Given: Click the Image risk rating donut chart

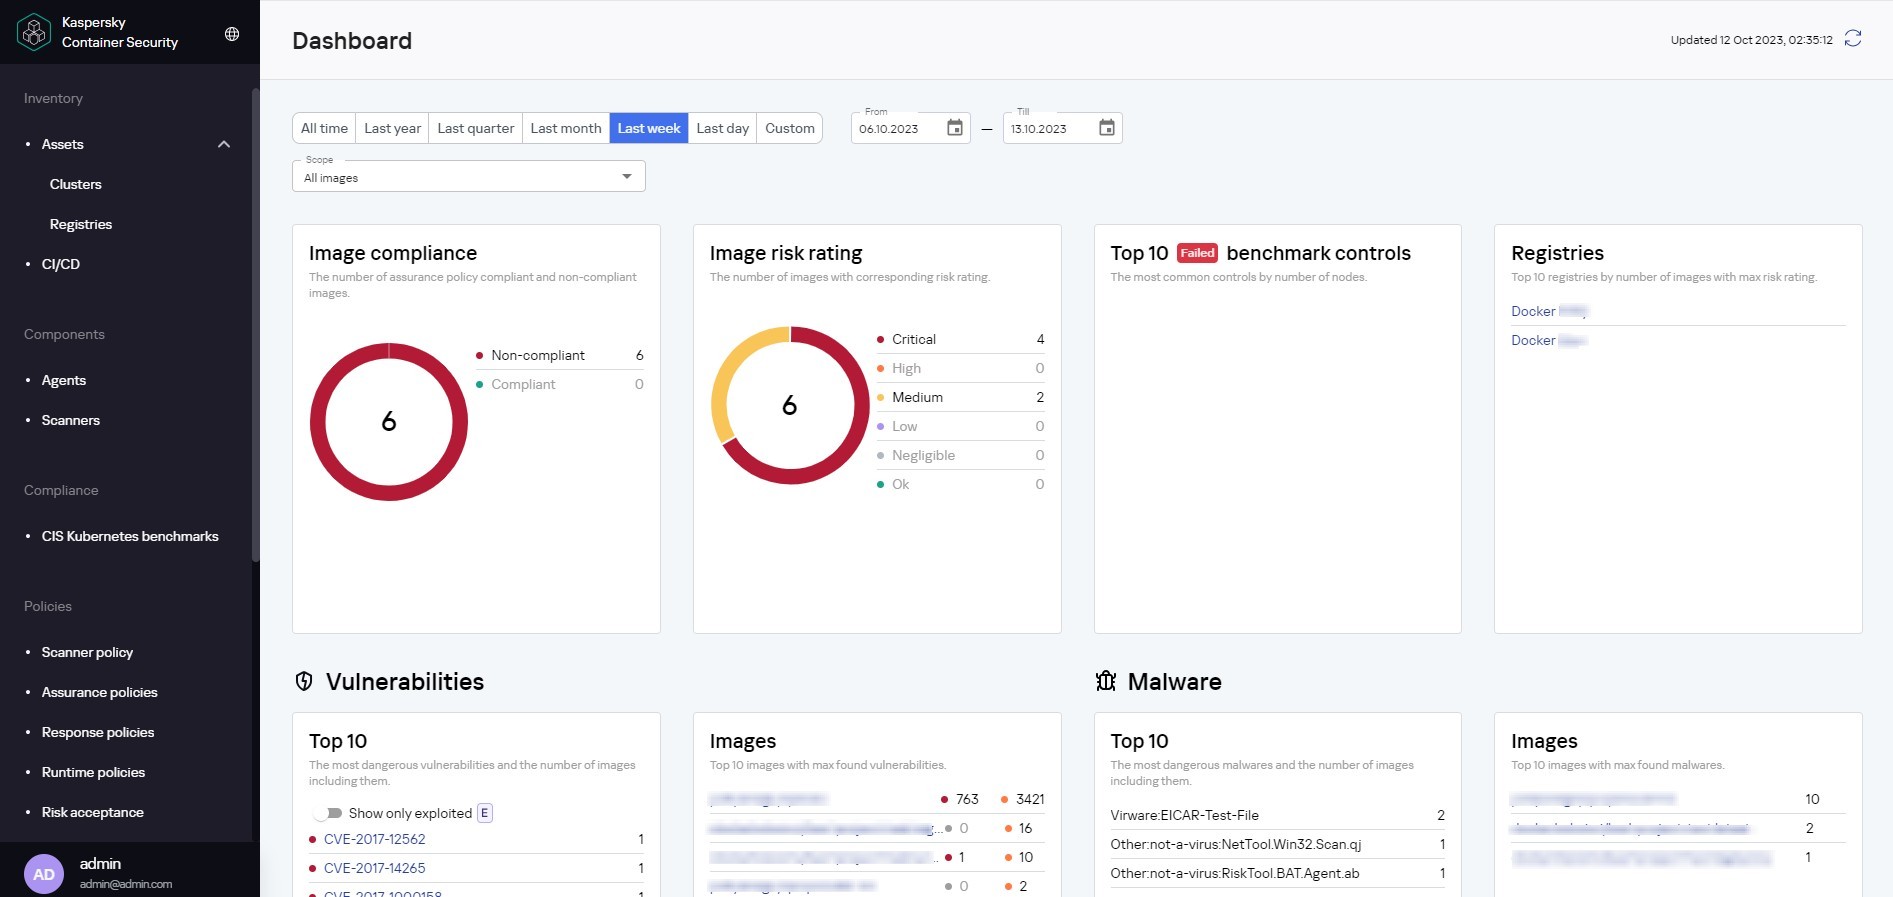Looking at the screenshot, I should (x=790, y=405).
